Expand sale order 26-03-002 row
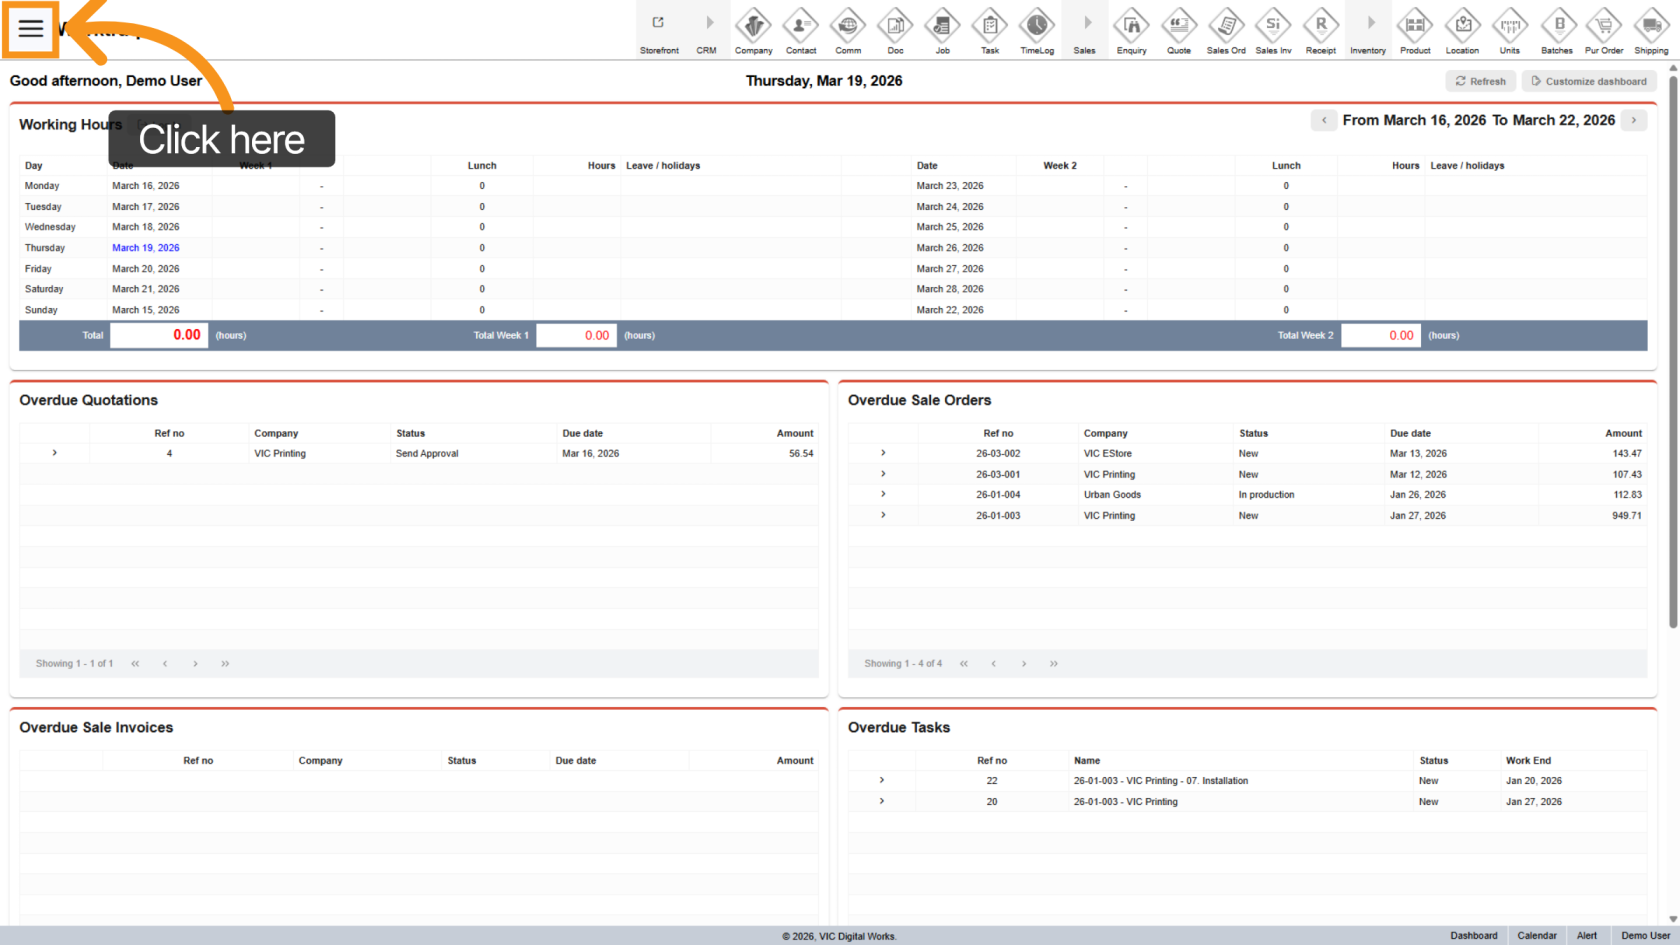This screenshot has width=1680, height=945. (883, 453)
